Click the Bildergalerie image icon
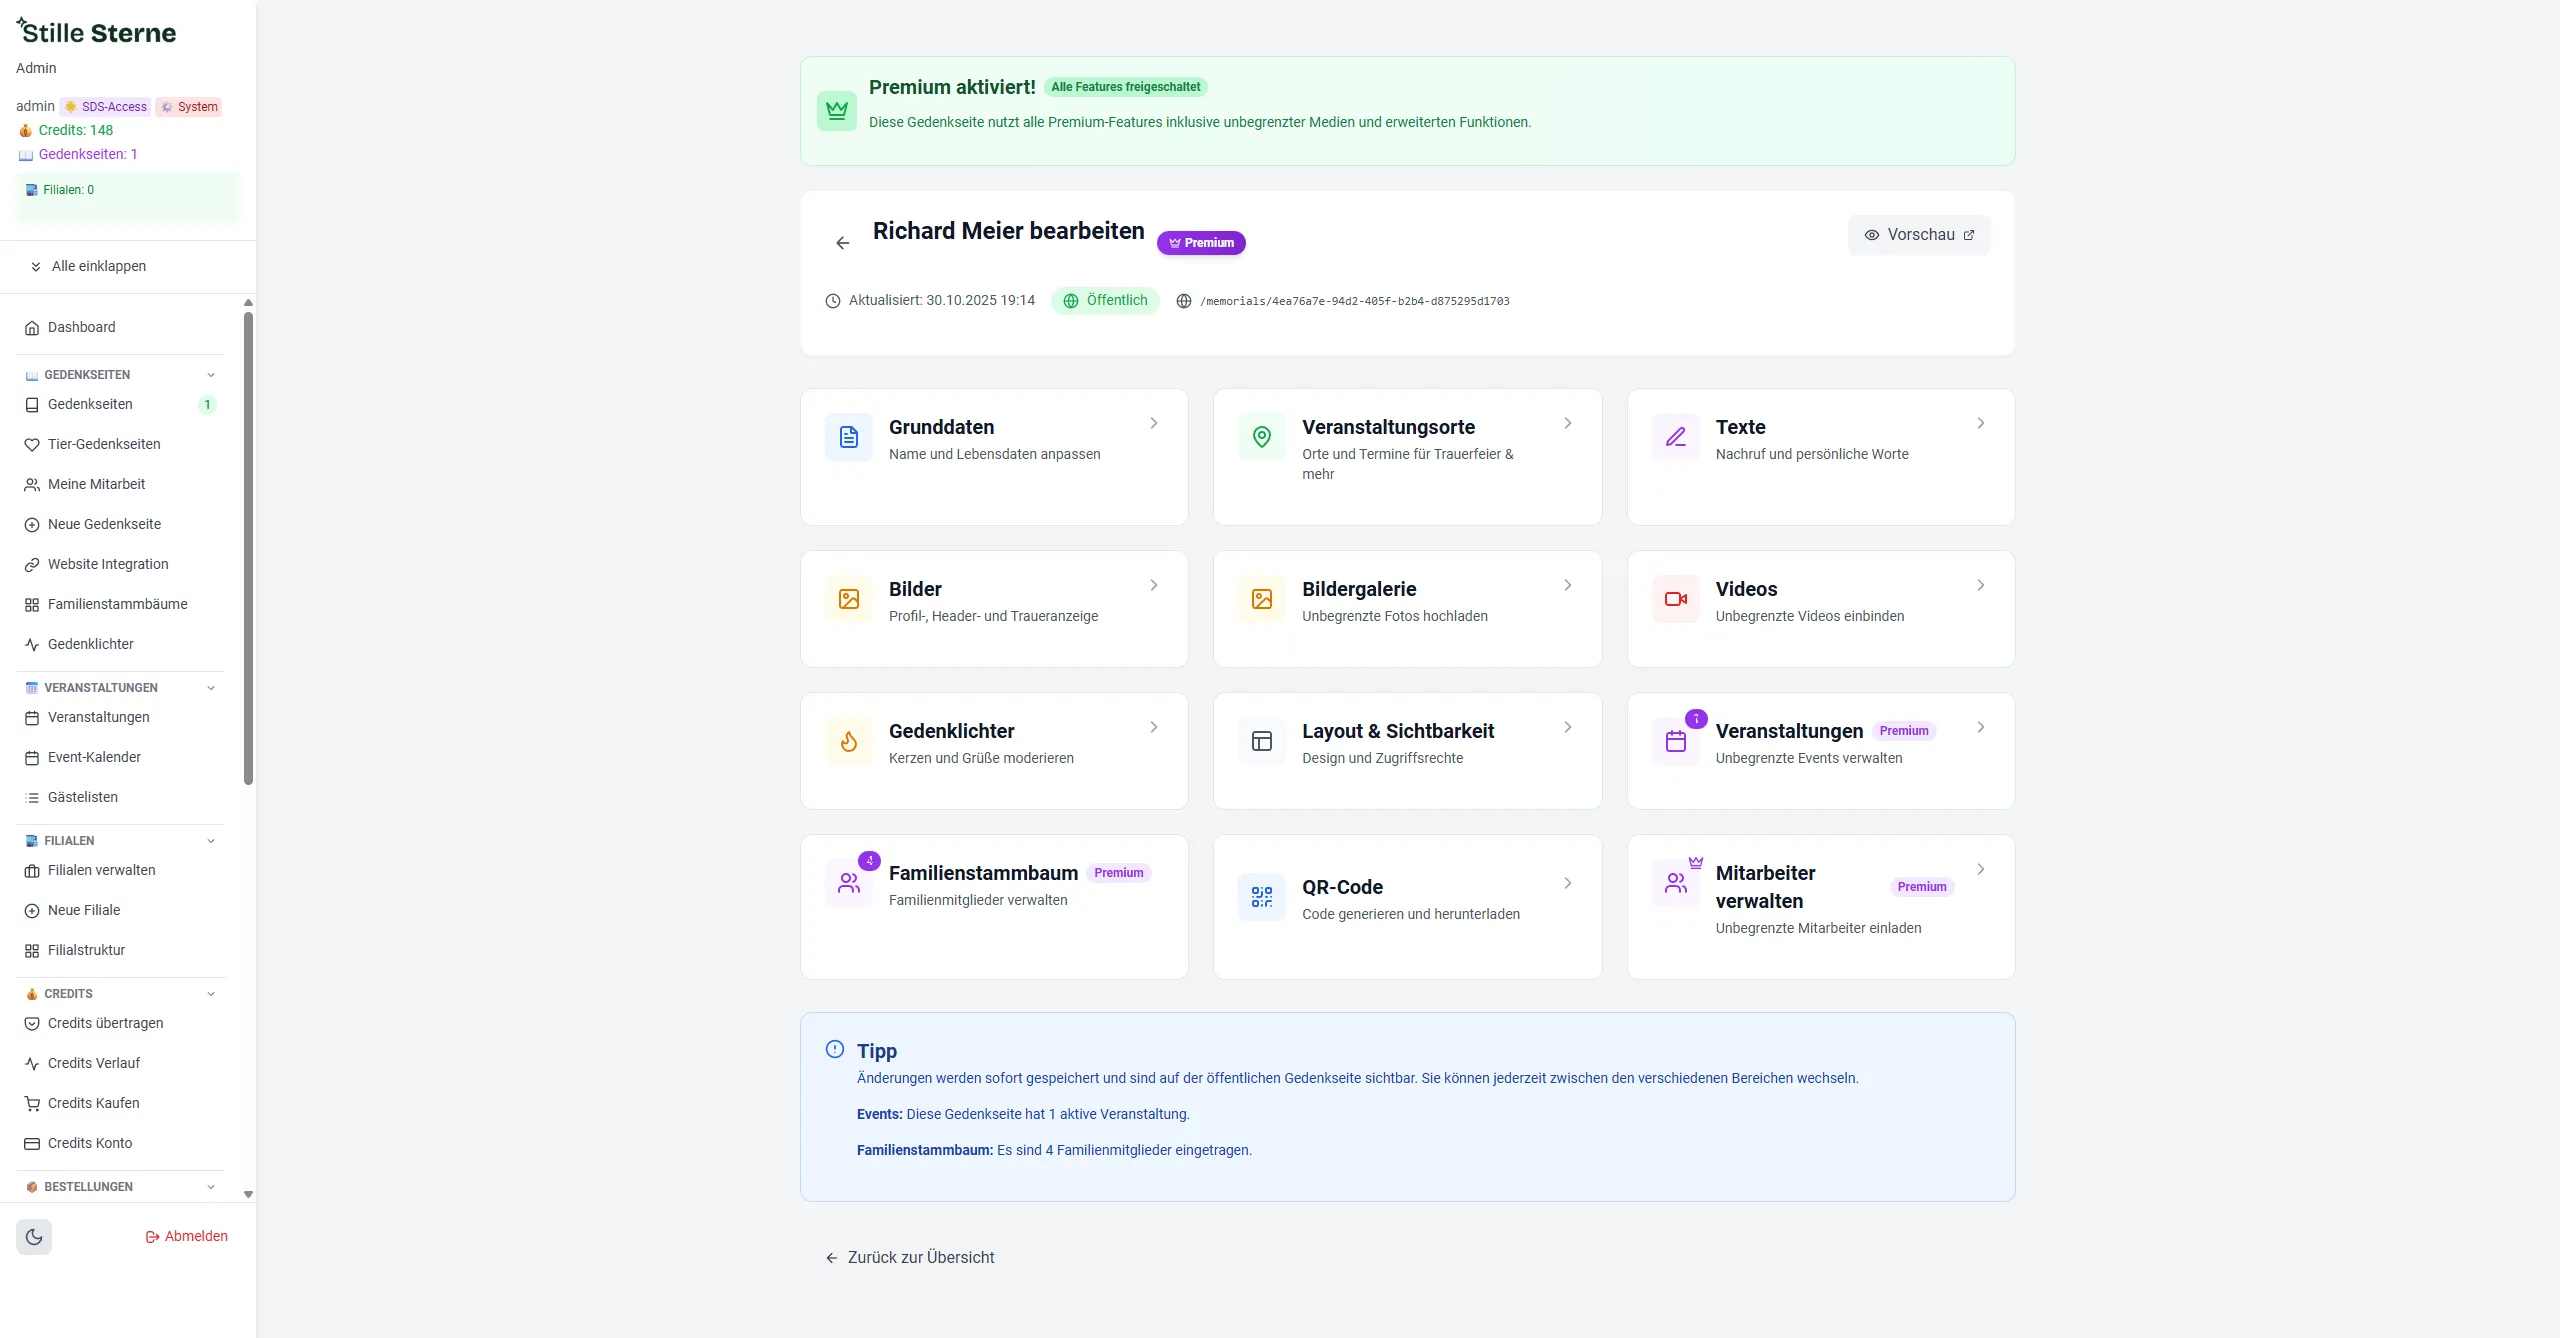This screenshot has height=1338, width=2560. pos(1261,599)
